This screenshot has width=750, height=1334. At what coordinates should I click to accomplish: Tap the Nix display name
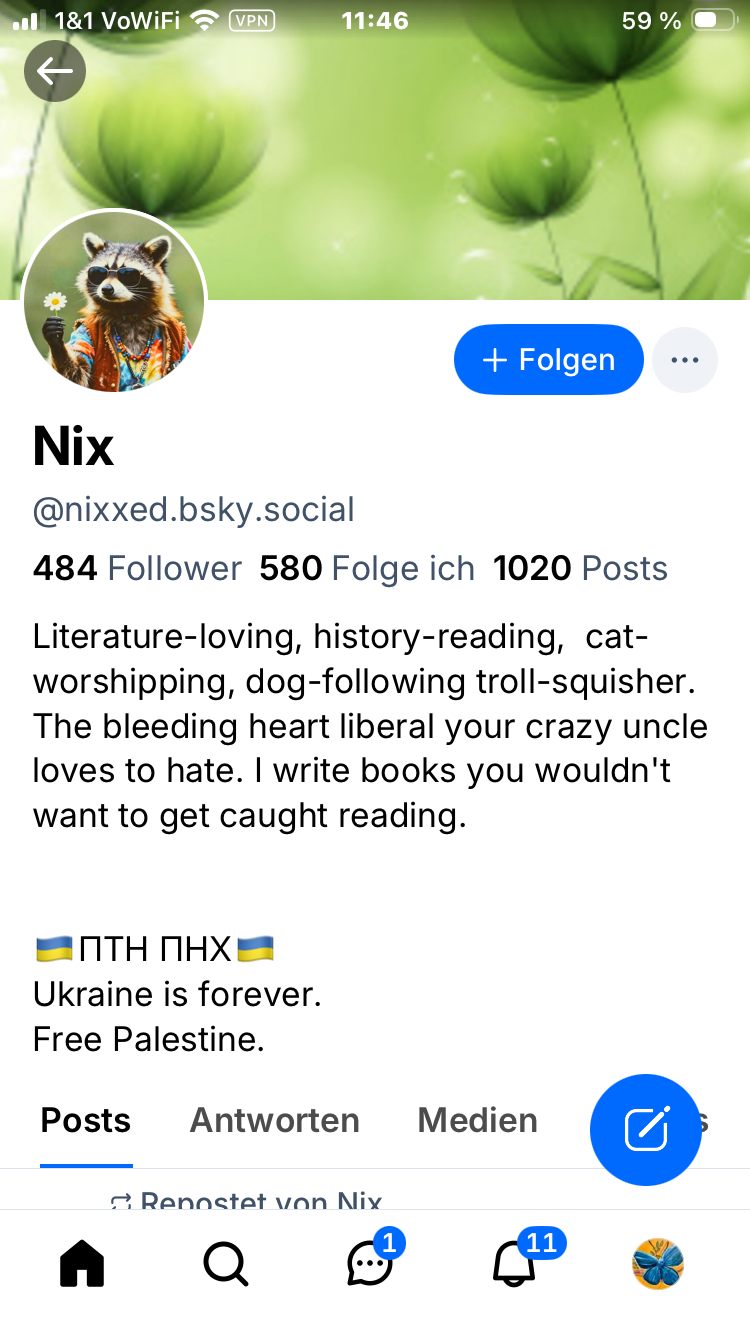74,446
